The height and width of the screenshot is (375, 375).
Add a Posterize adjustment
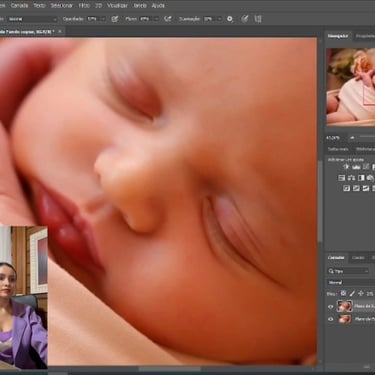point(356,188)
